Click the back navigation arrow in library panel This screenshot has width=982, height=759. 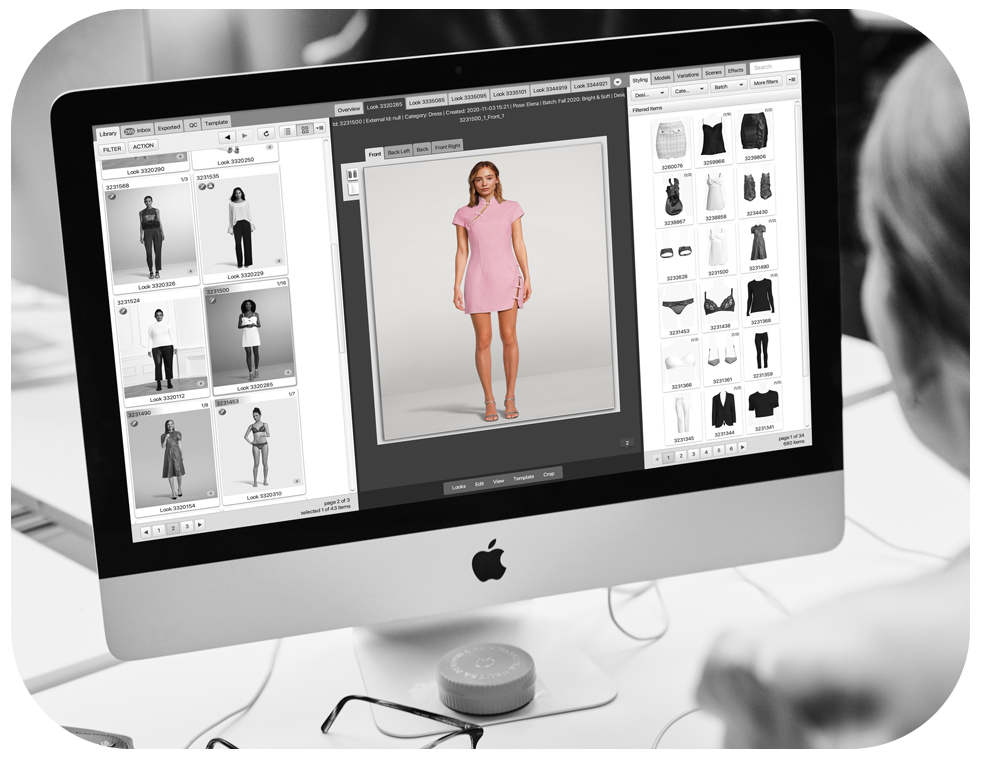point(228,137)
